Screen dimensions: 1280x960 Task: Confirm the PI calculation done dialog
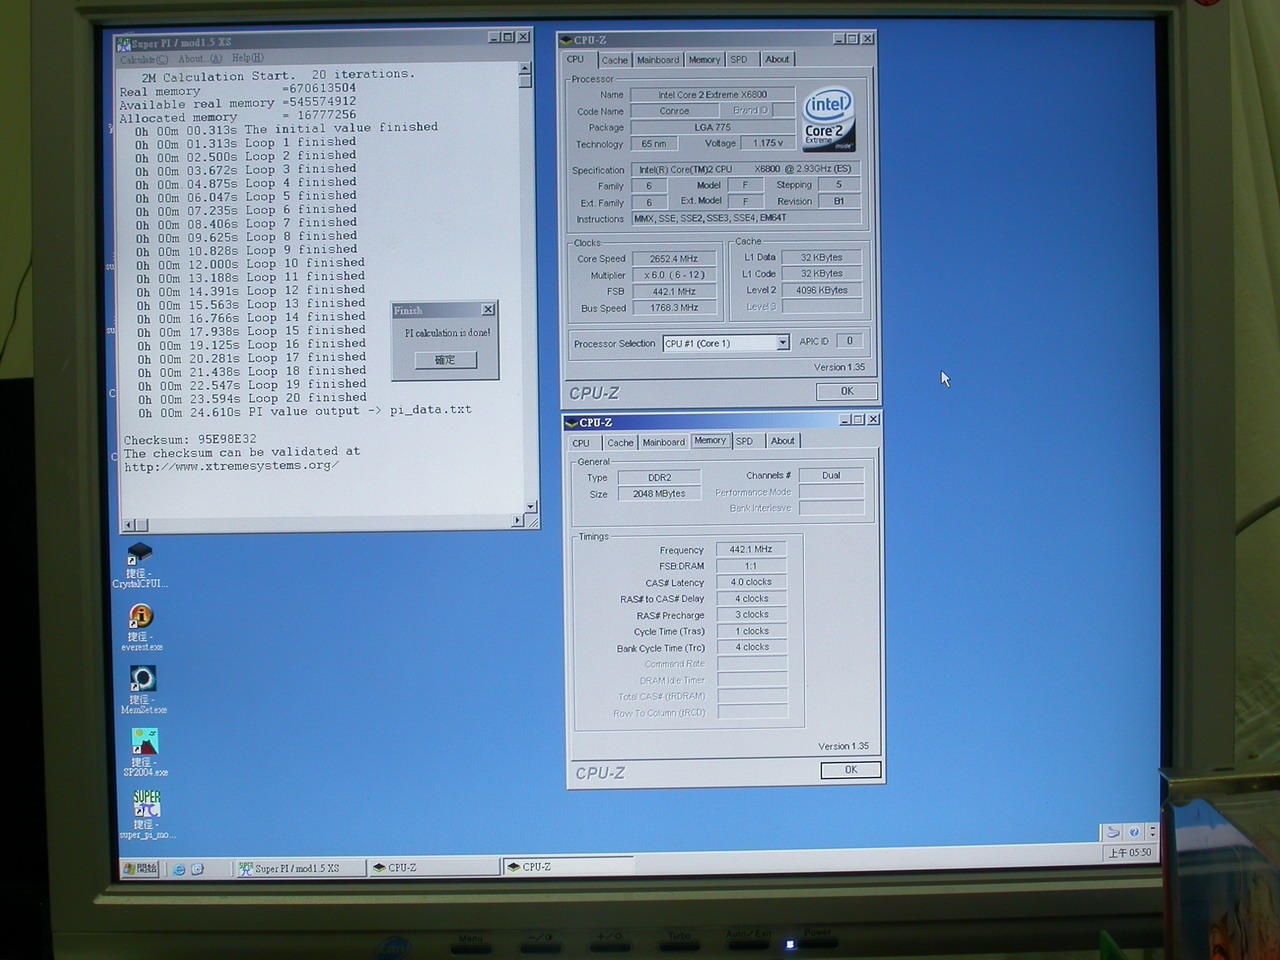click(445, 360)
